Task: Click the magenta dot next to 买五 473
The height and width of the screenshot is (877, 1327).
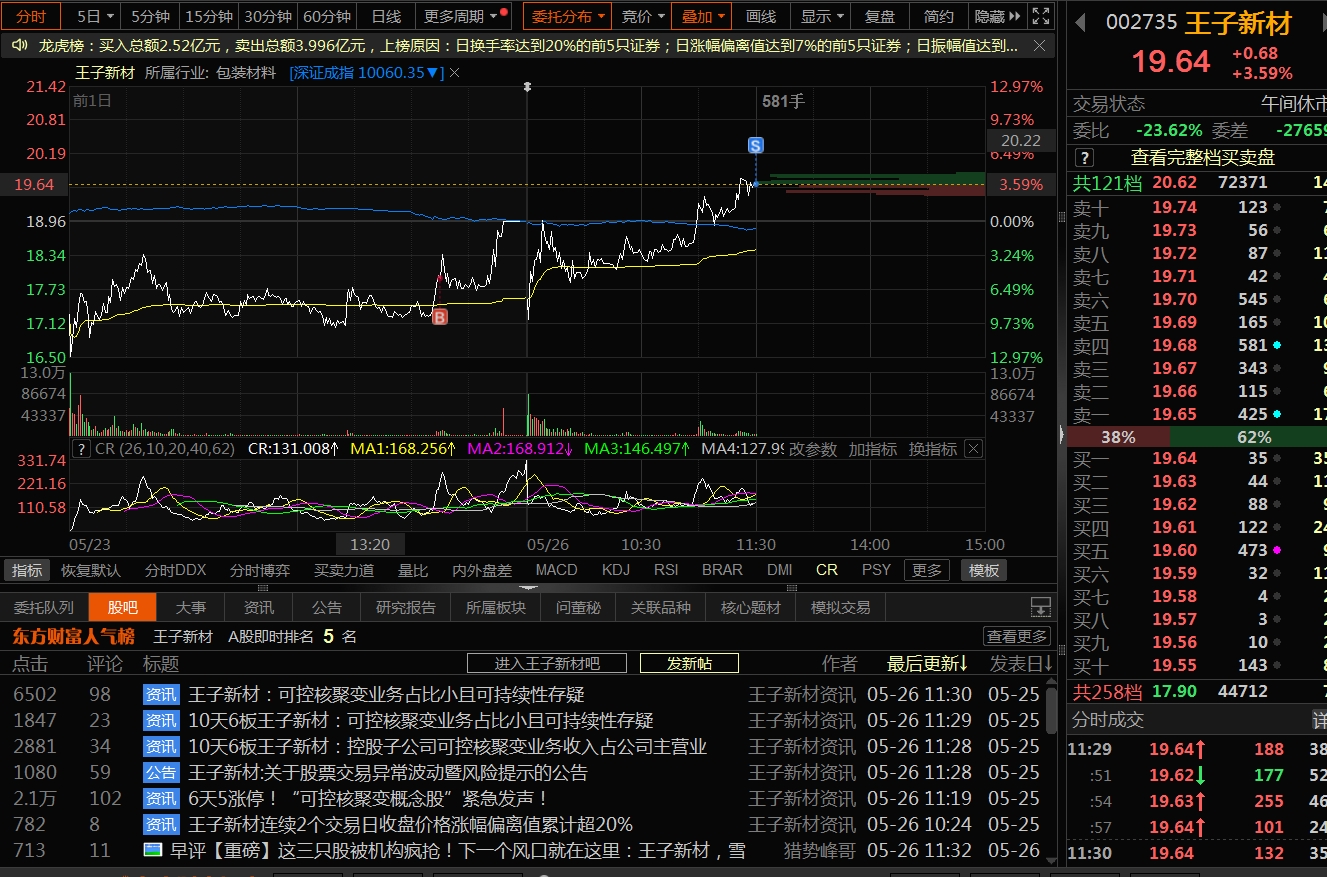Action: [x=1277, y=550]
